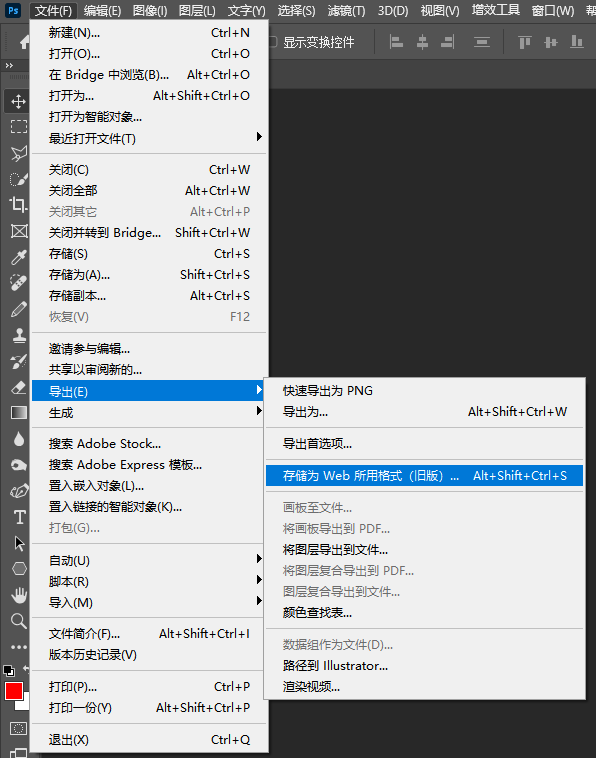Expand the 导入(M) submenu
The image size is (596, 758).
pos(148,602)
